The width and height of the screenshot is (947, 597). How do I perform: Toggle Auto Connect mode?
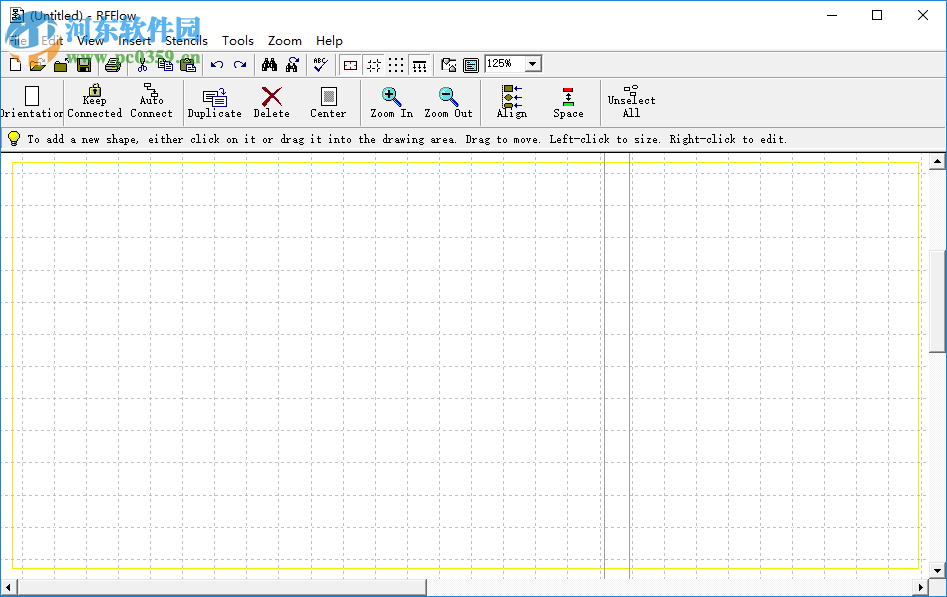coord(151,100)
